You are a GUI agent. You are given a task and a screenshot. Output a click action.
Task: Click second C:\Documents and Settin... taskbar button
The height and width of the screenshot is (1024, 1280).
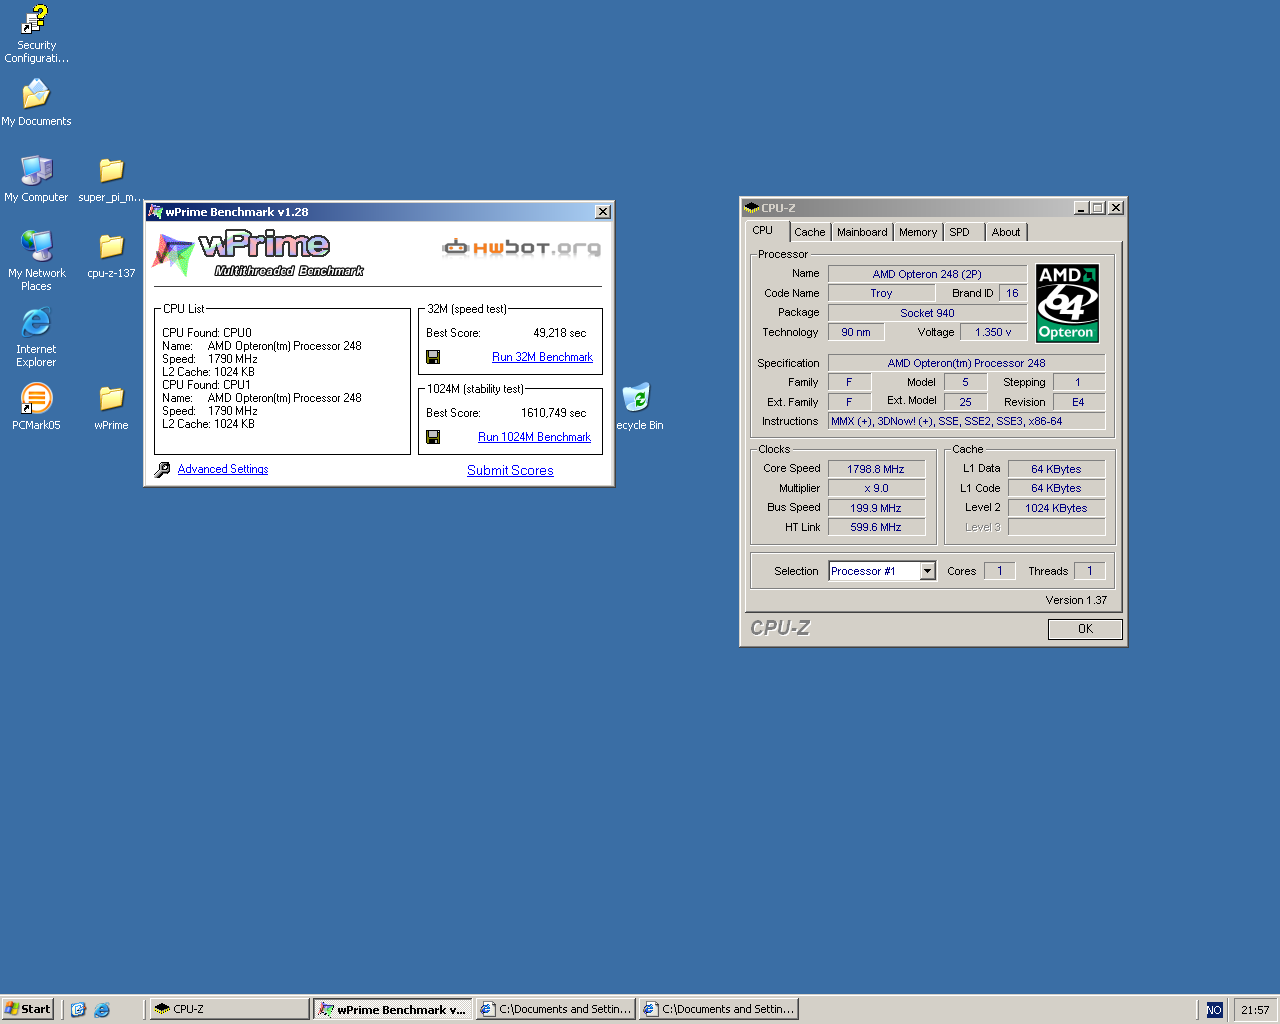pos(719,1009)
